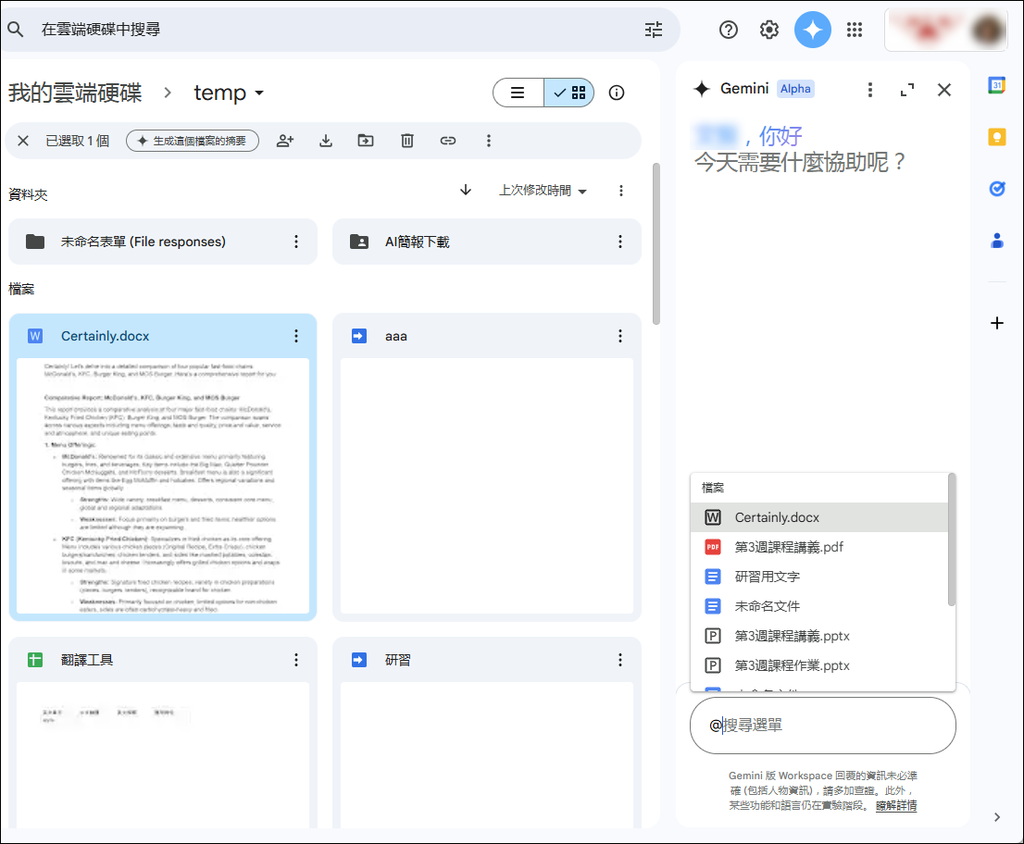Viewport: 1024px width, 844px height.
Task: Open folder 未命名表單 (File responses)
Action: click(163, 242)
